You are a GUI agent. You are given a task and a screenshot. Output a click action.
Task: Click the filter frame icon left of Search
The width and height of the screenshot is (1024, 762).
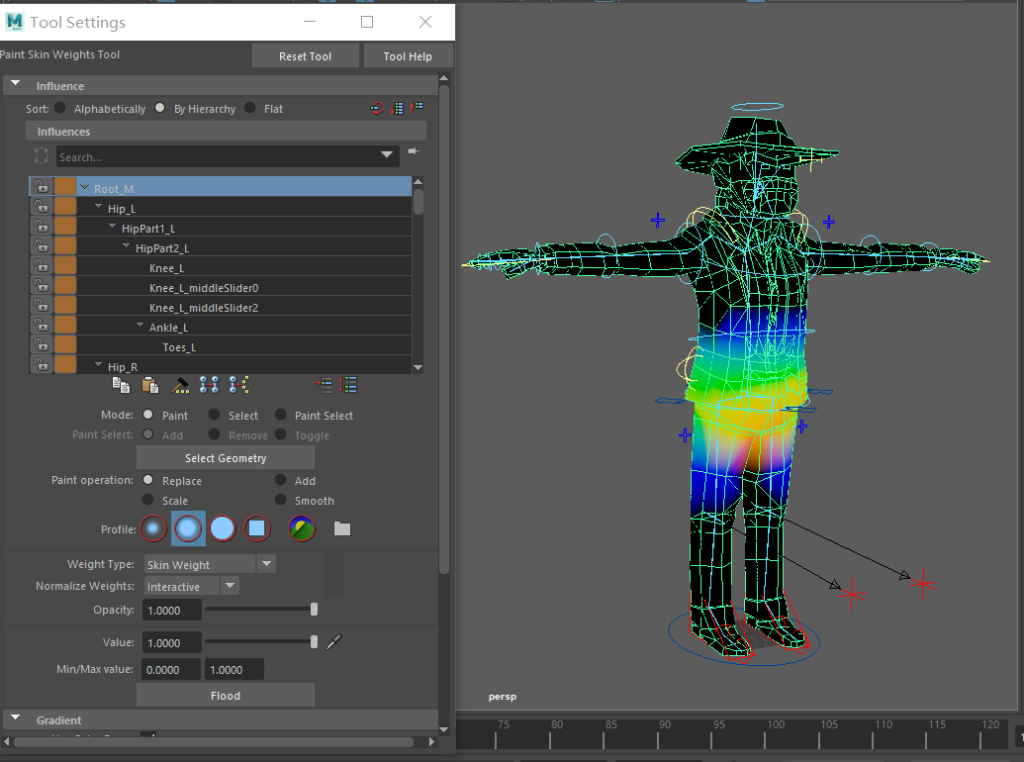(x=41, y=155)
